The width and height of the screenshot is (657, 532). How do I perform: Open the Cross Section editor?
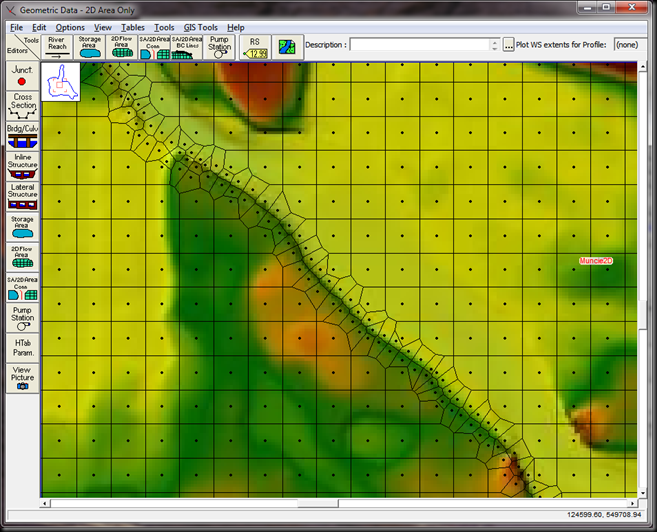point(22,104)
